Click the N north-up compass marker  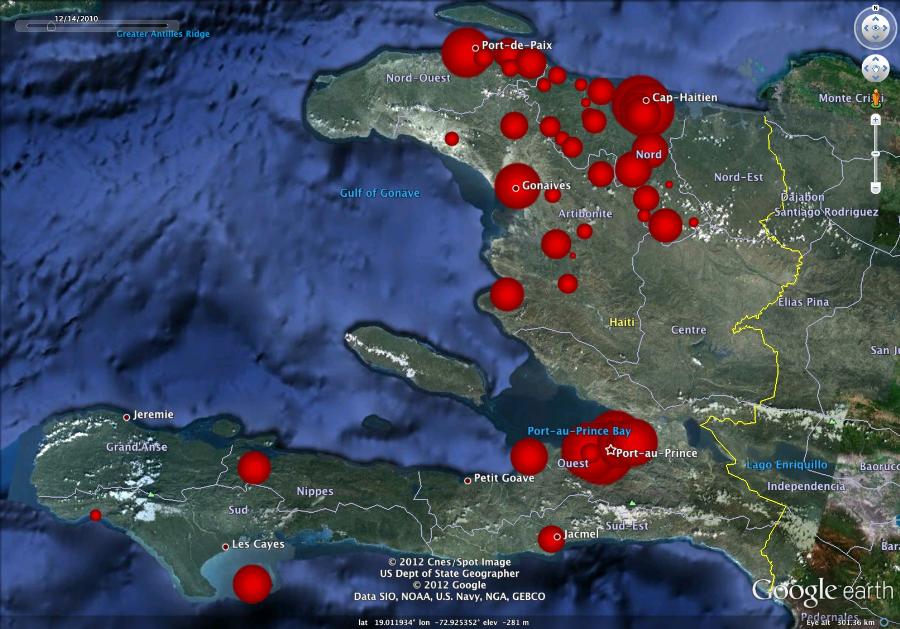coord(875,8)
